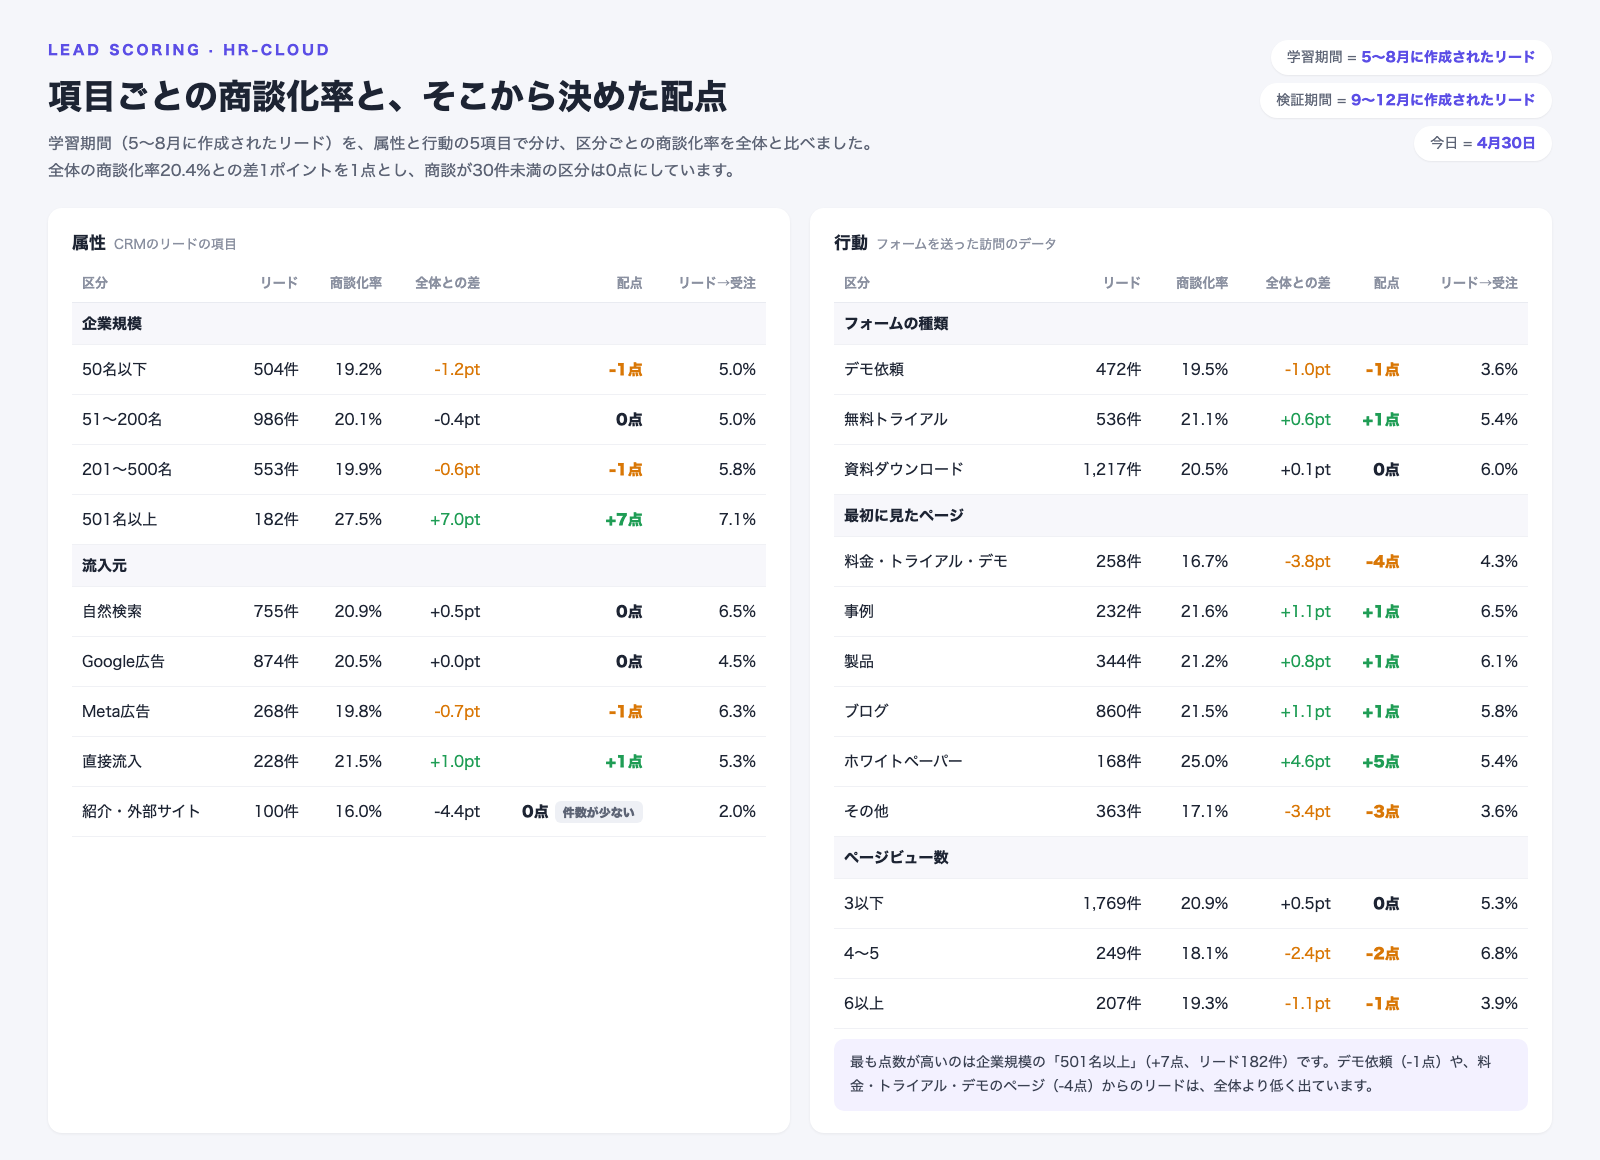This screenshot has height=1160, width=1600.
Task: Click the 資料ダウンロード row label
Action: 904,469
